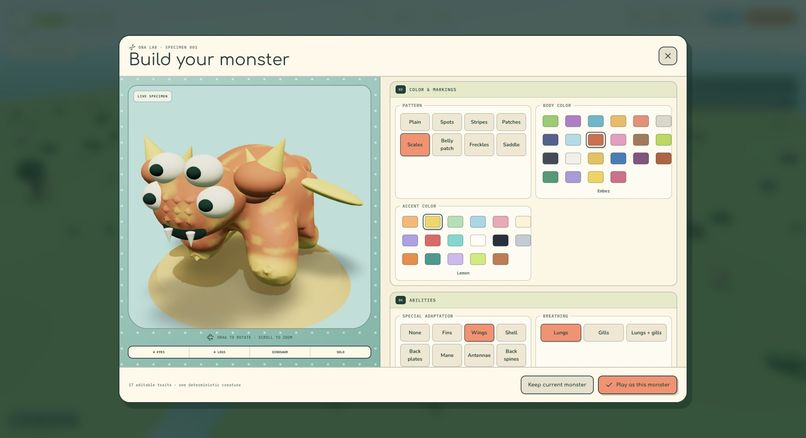This screenshot has height=438, width=806.
Task: Select Lungs + gills breathing
Action: pos(647,333)
